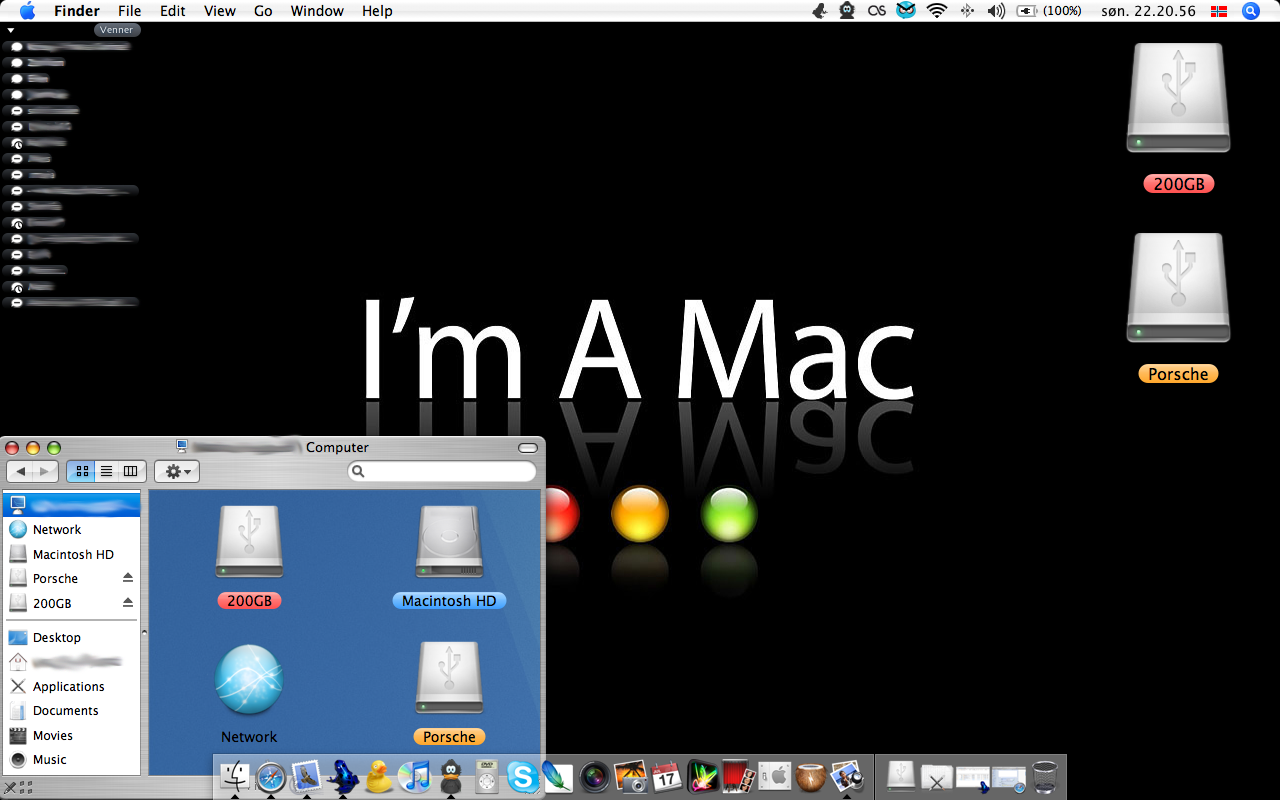Open the File menu
Screen dimensions: 1280x800
coord(129,11)
